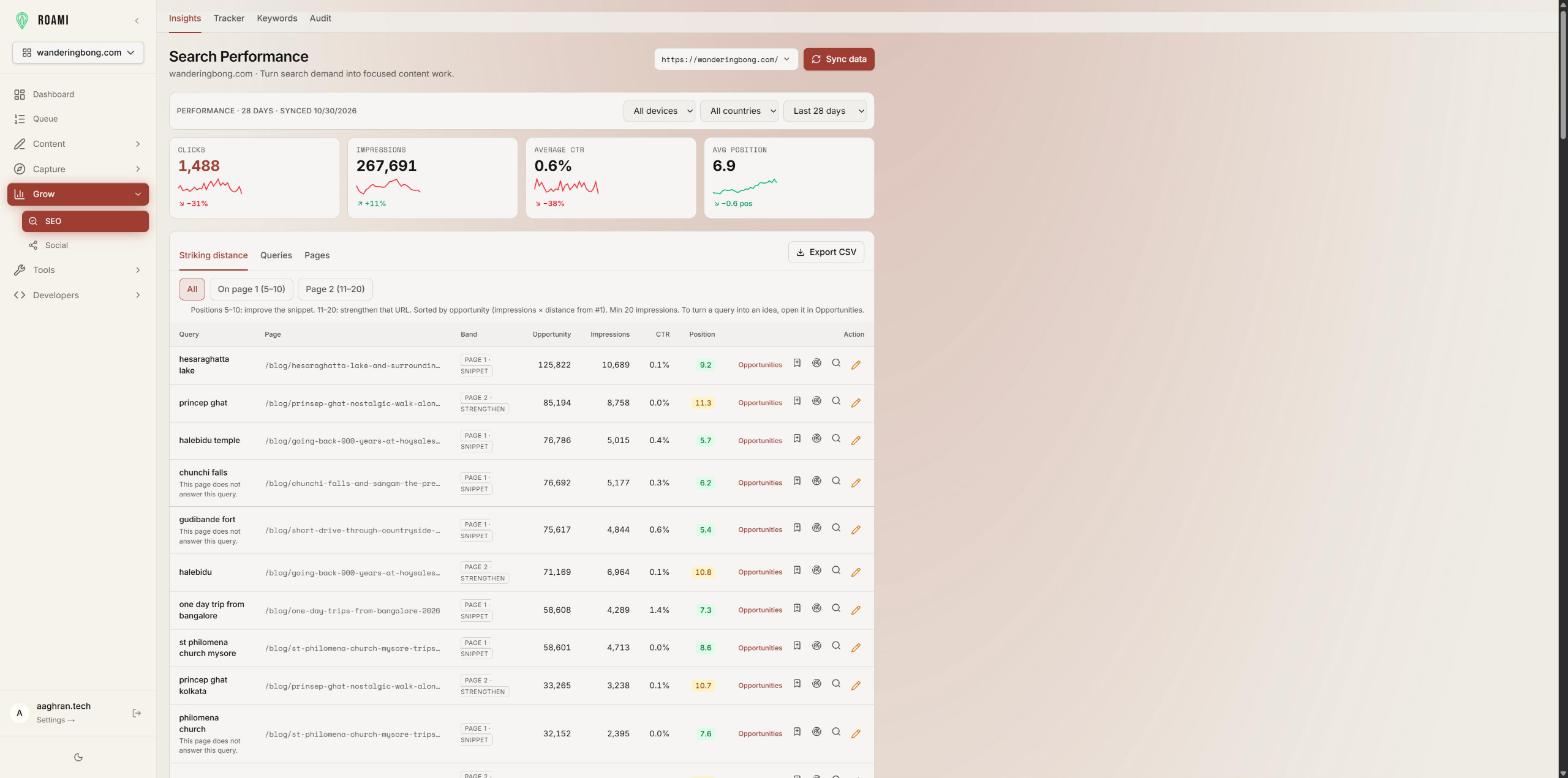Collapse the sidebar with the left chevron

tap(137, 20)
